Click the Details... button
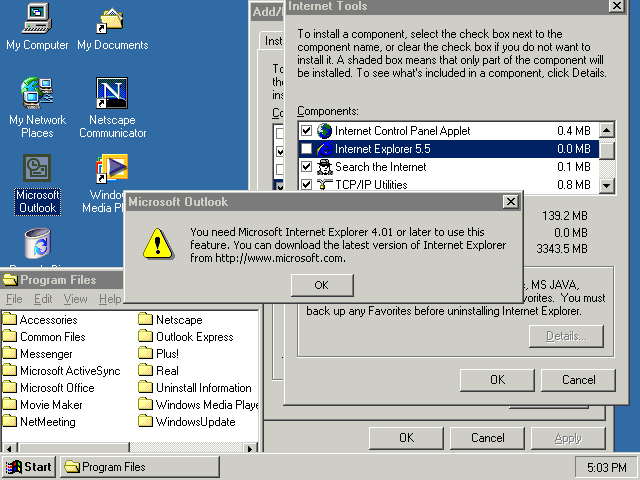The width and height of the screenshot is (640, 480). coord(566,336)
